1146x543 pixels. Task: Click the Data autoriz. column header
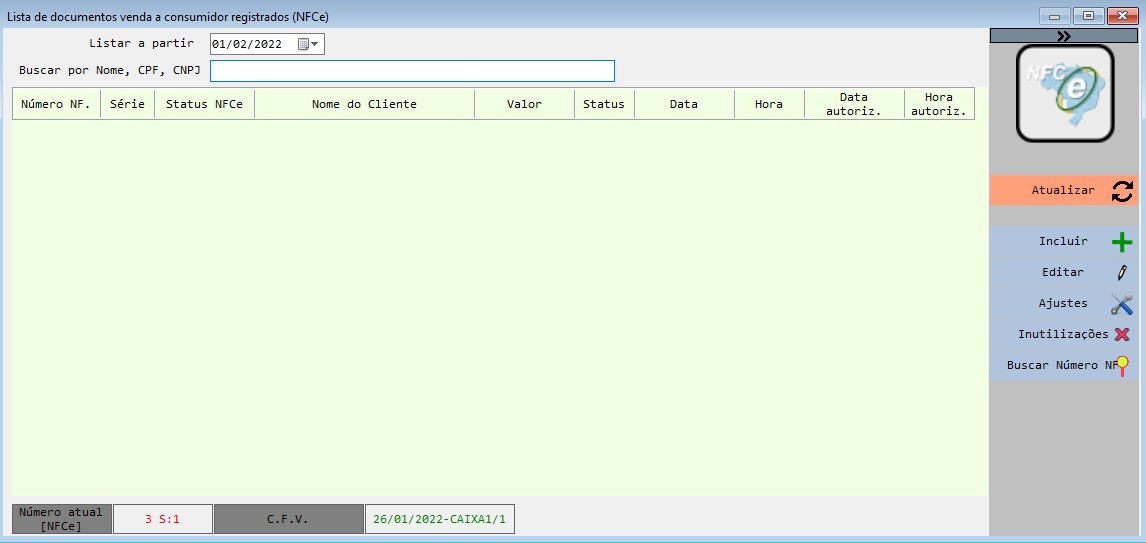853,104
